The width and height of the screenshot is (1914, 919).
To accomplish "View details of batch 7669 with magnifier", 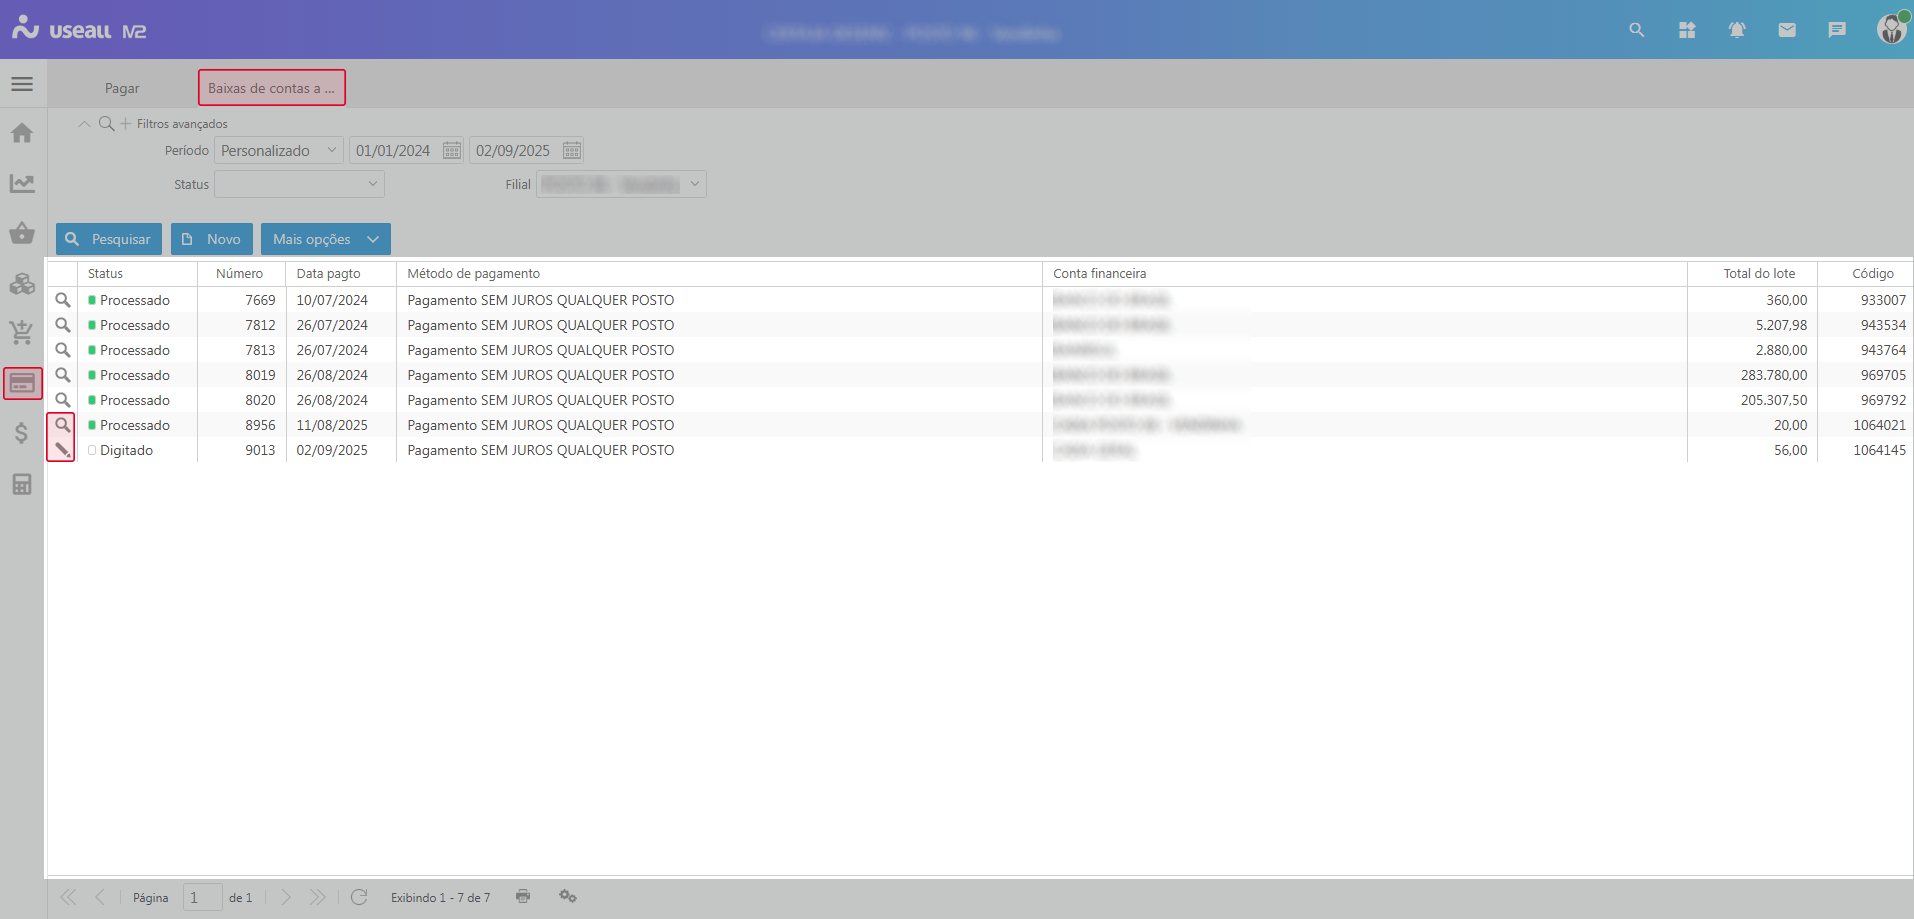I will (62, 300).
